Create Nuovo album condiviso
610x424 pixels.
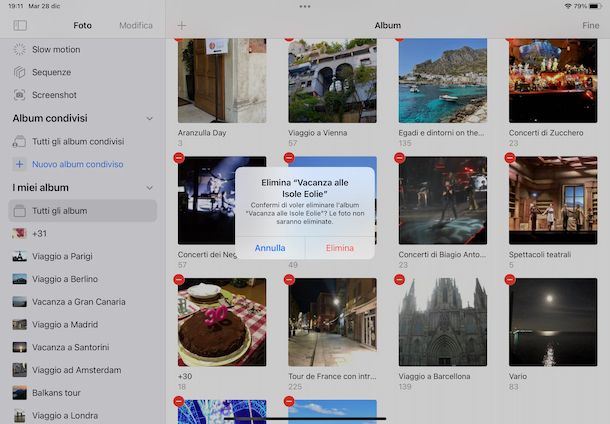82,164
